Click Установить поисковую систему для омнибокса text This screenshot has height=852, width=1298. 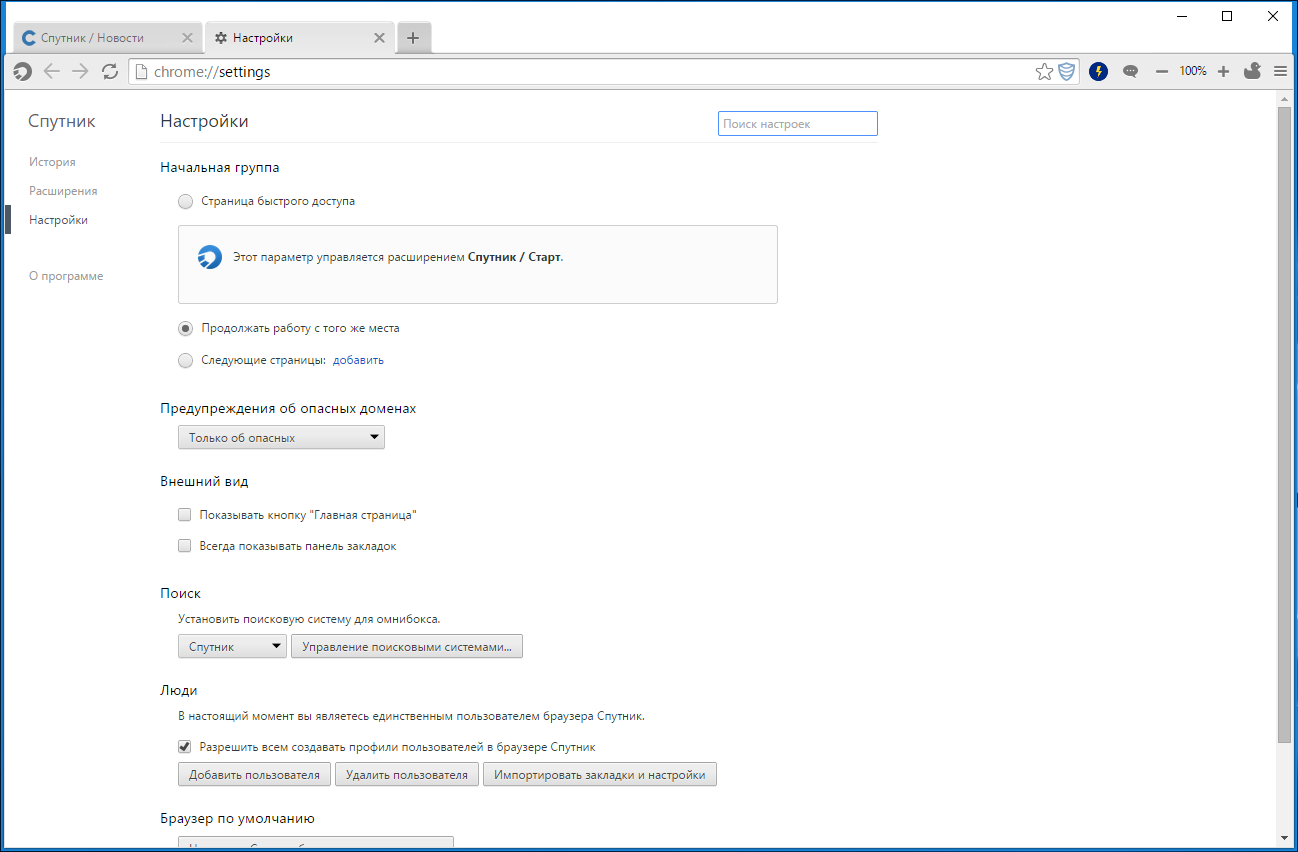click(x=309, y=619)
